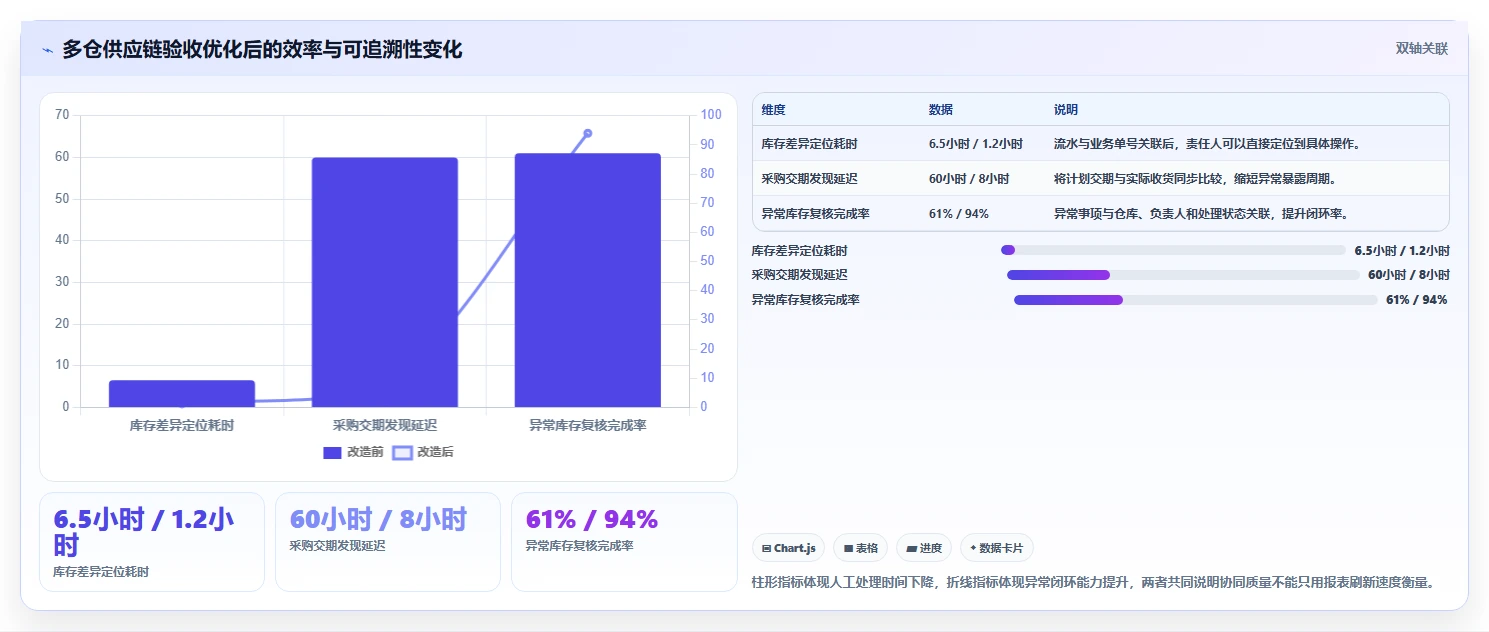Click the 库存差异定位耗时 bar in the chart
Screen dimensions: 1489x632
click(182, 394)
